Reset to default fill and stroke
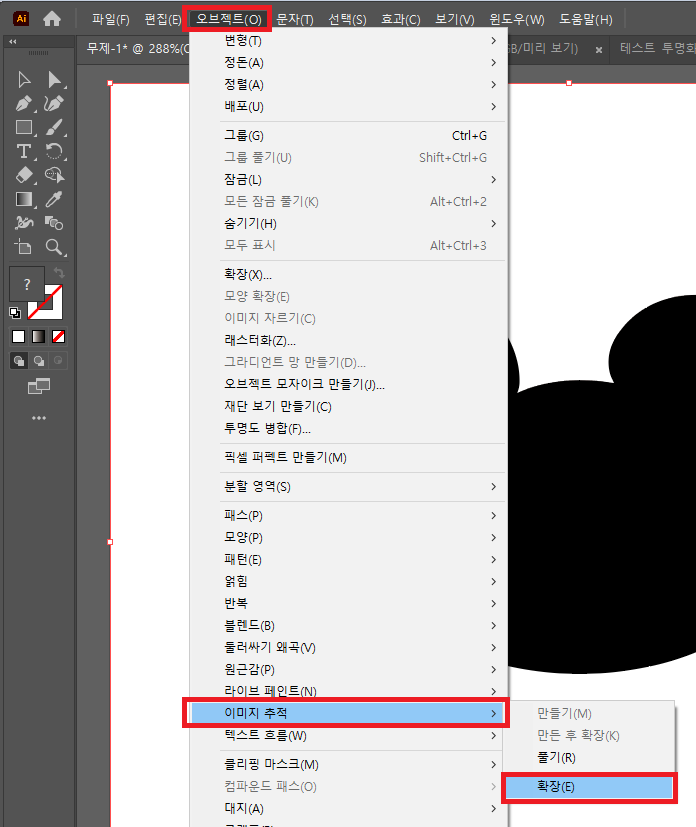 coord(15,313)
